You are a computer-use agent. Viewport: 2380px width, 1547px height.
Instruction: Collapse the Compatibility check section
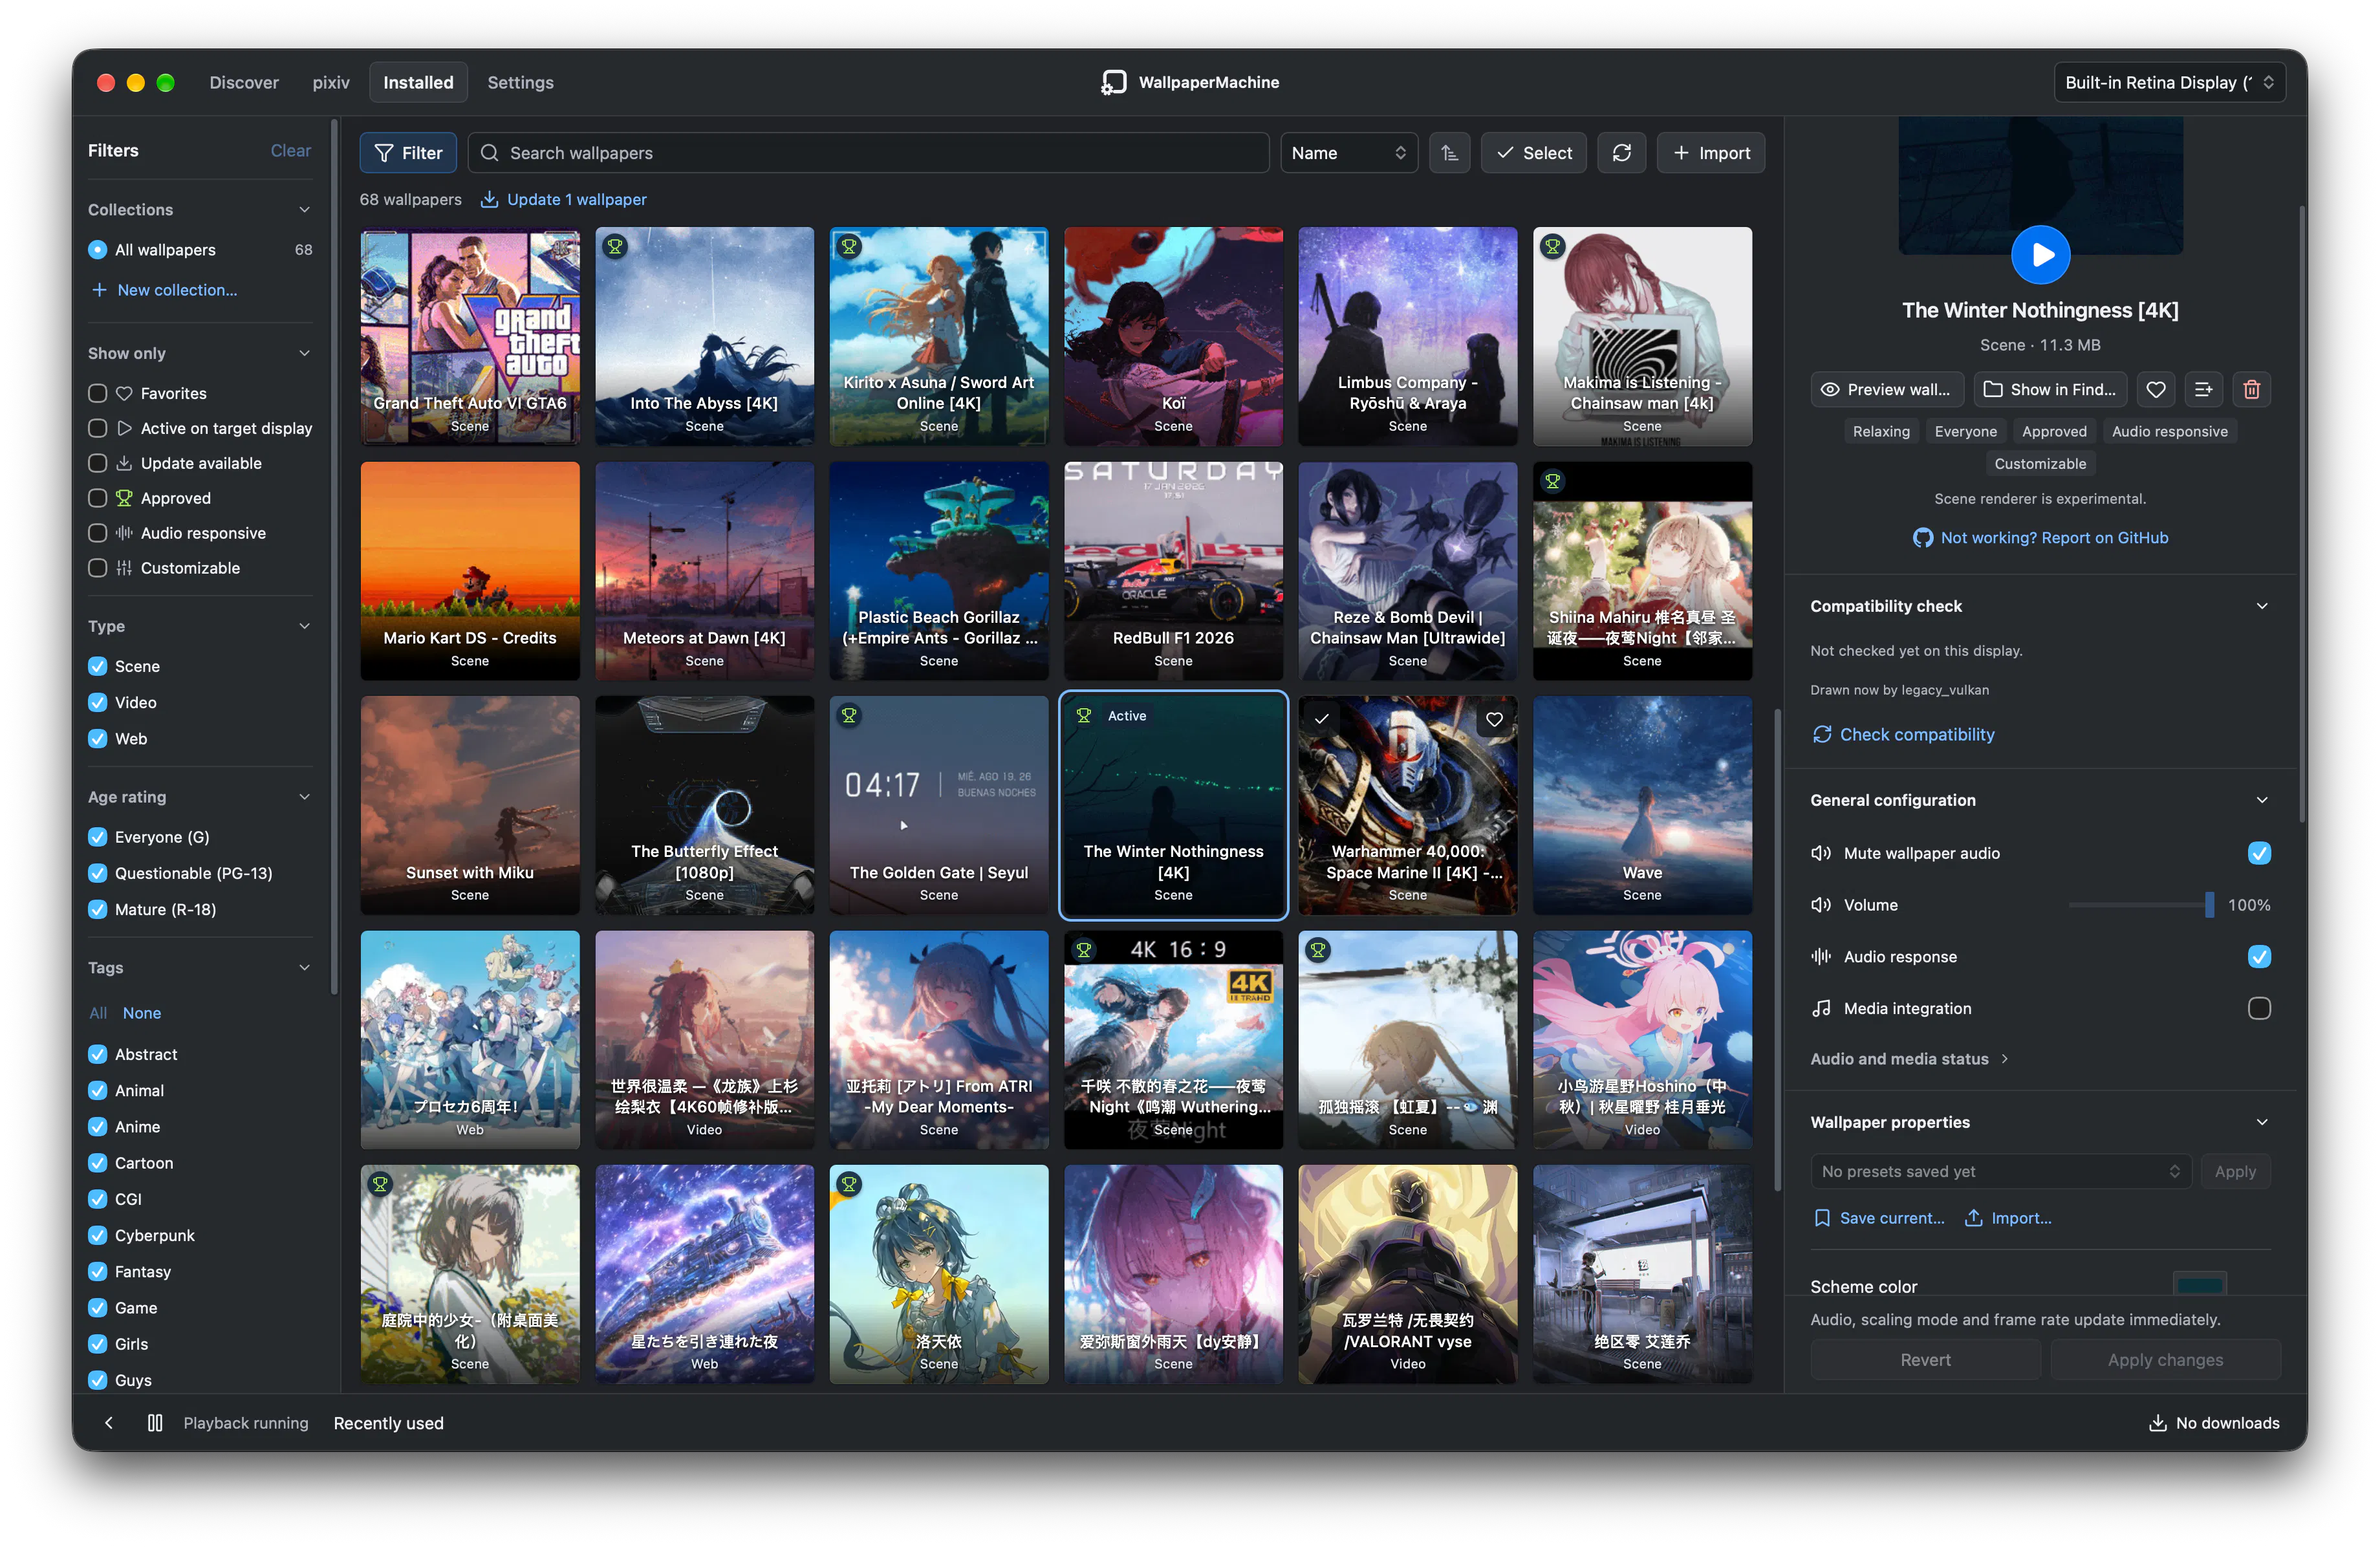pyautogui.click(x=2262, y=606)
